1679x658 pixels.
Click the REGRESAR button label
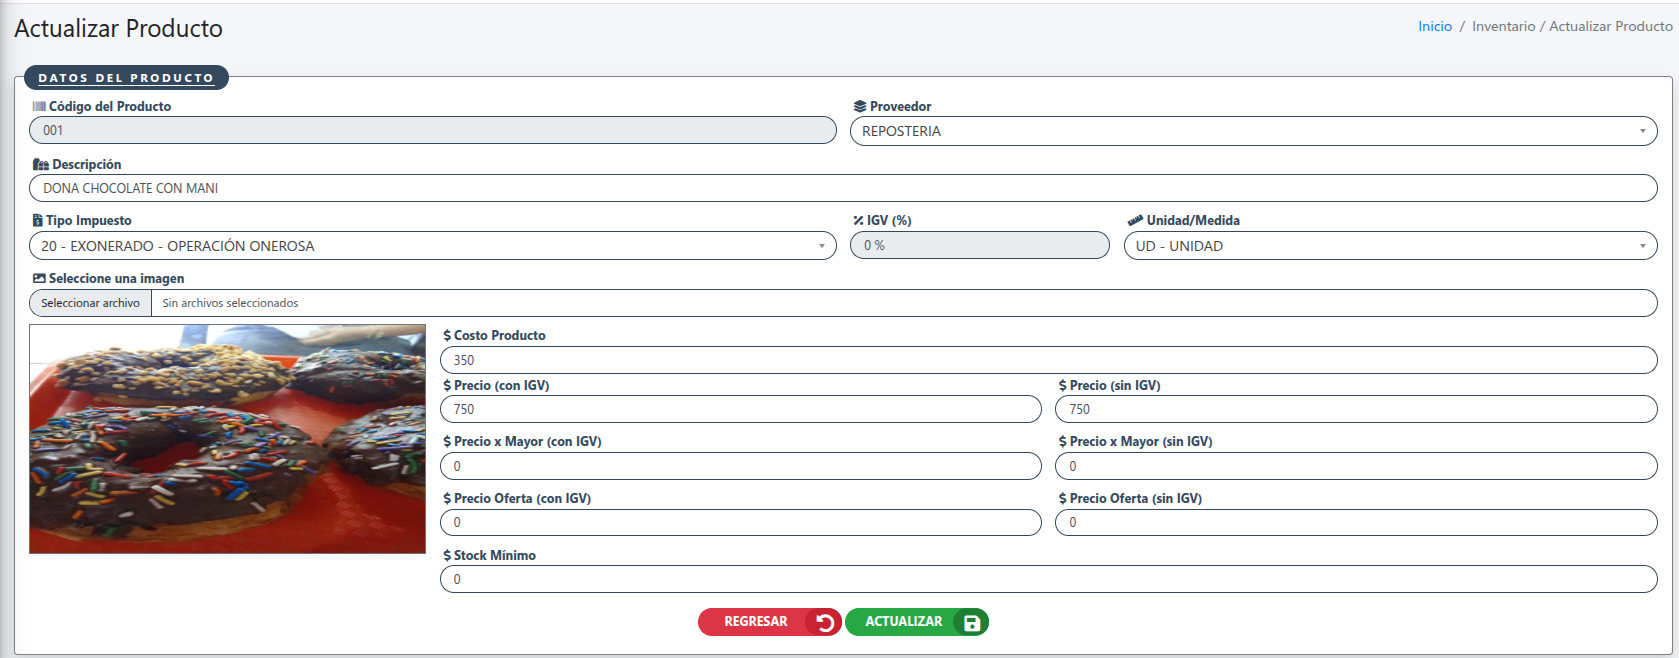(x=756, y=622)
